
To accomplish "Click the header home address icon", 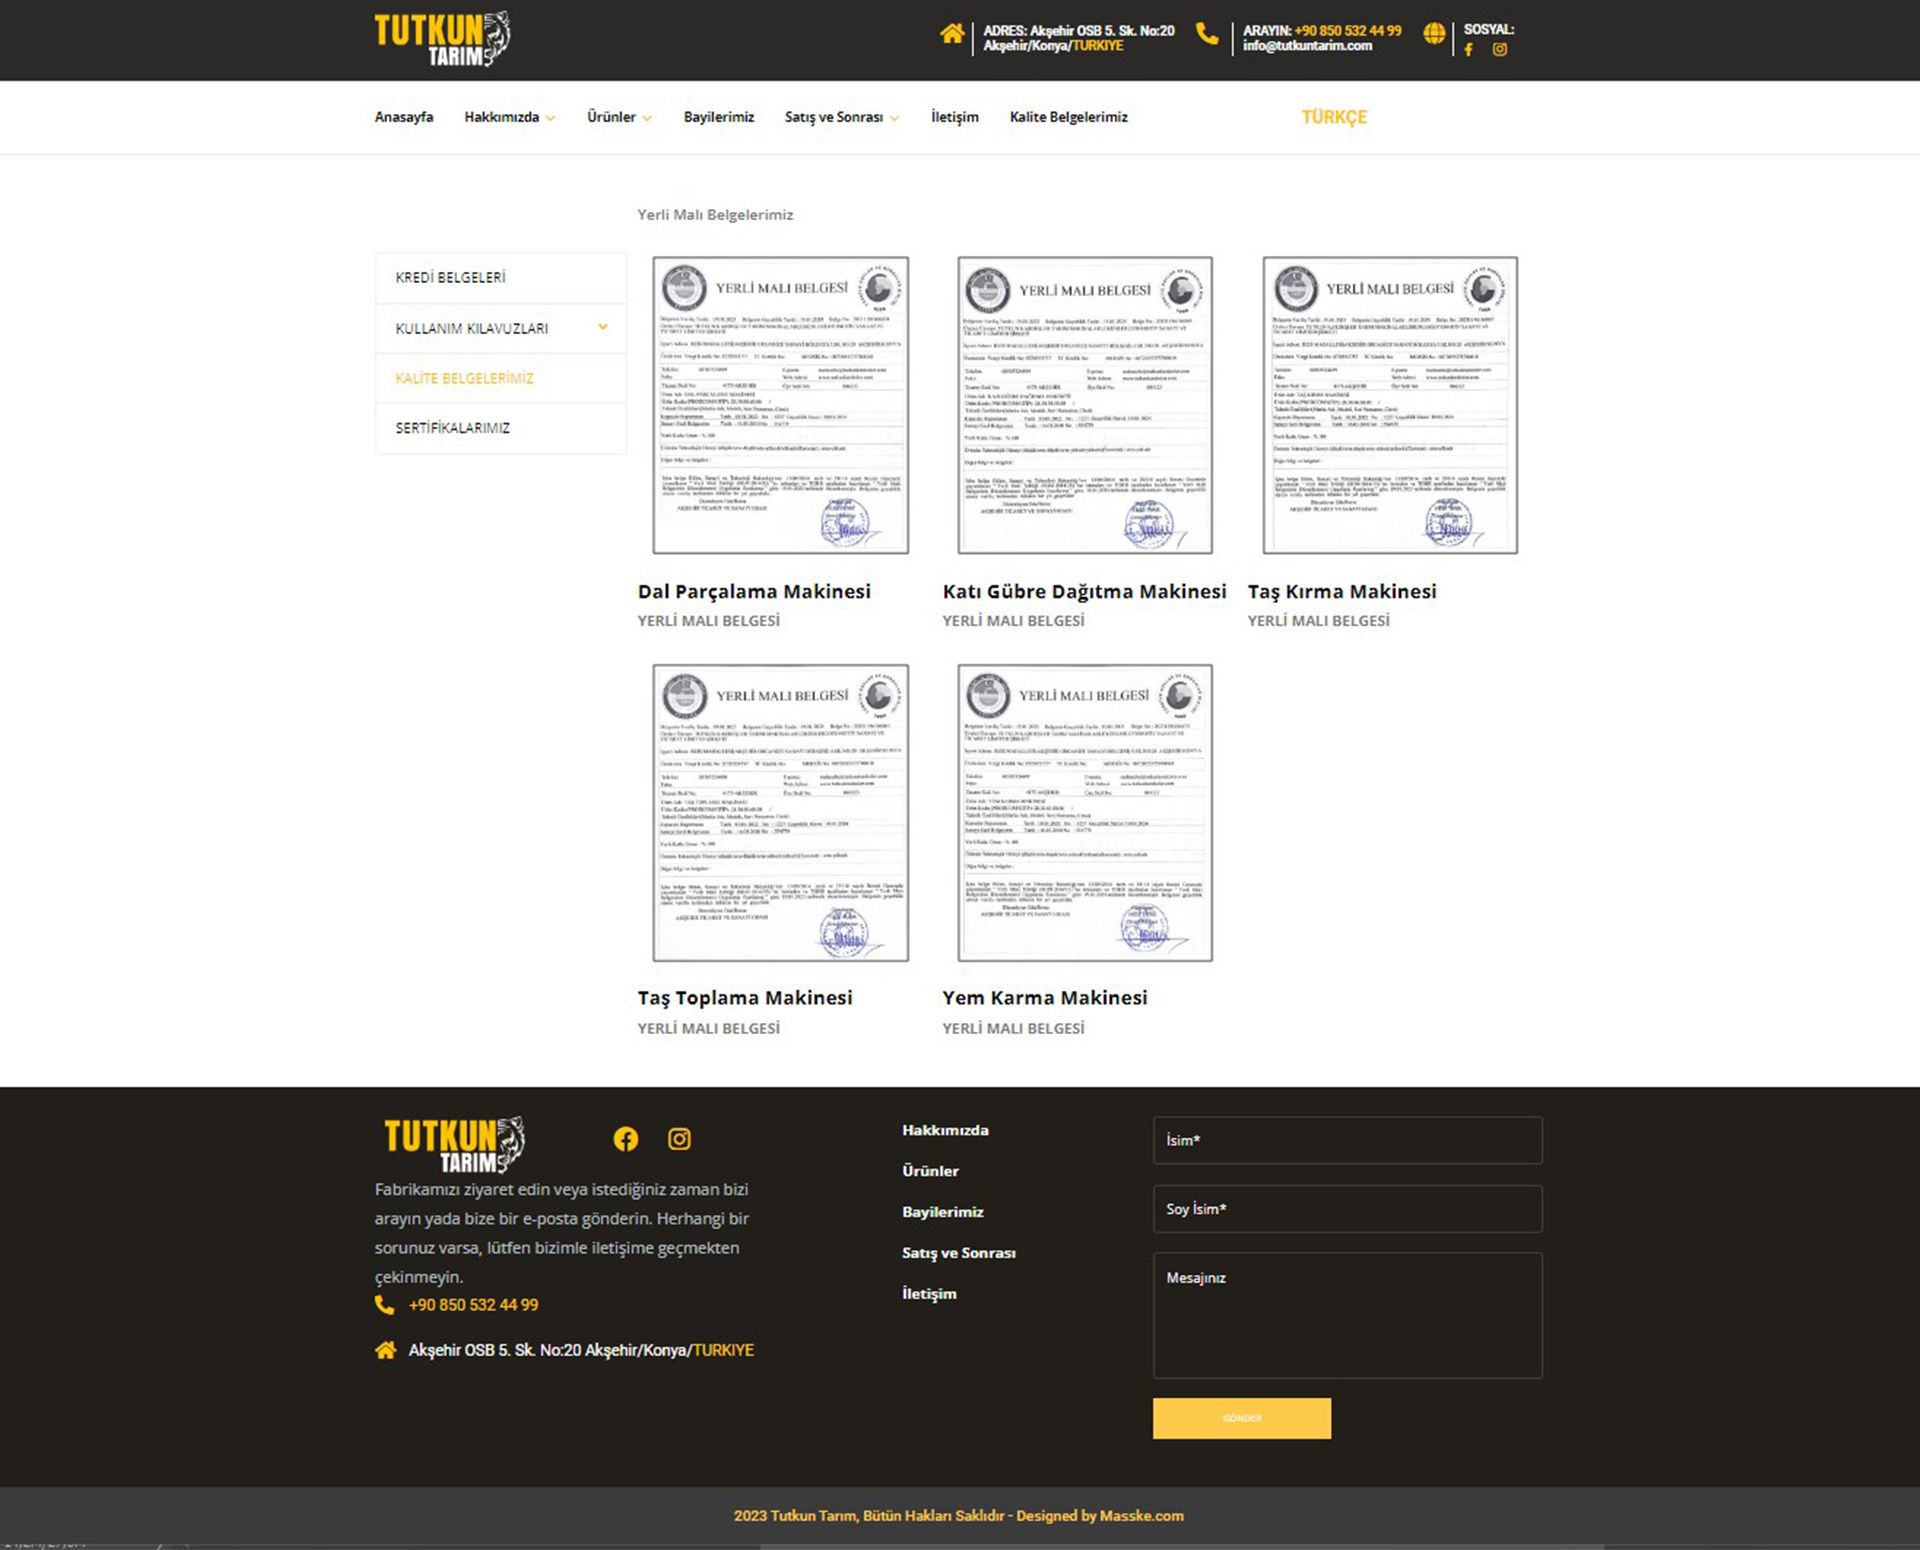I will [x=951, y=34].
